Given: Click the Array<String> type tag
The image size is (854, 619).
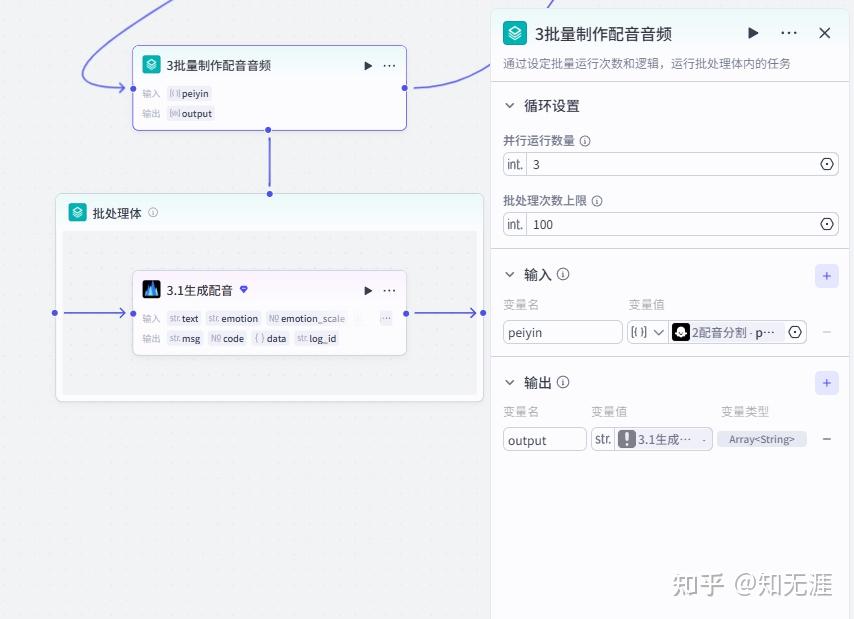Looking at the screenshot, I should pyautogui.click(x=761, y=439).
